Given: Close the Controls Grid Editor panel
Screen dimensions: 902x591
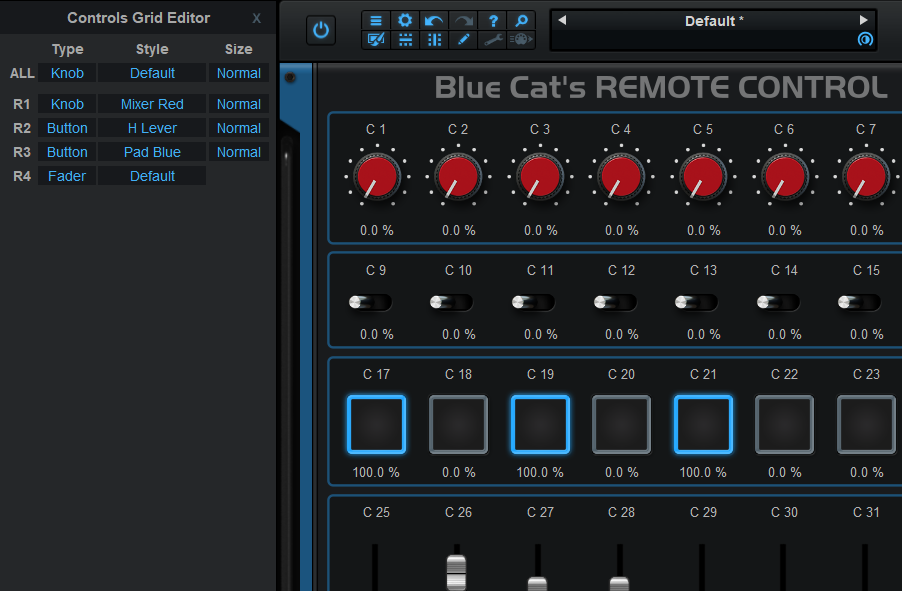Looking at the screenshot, I should 257,18.
